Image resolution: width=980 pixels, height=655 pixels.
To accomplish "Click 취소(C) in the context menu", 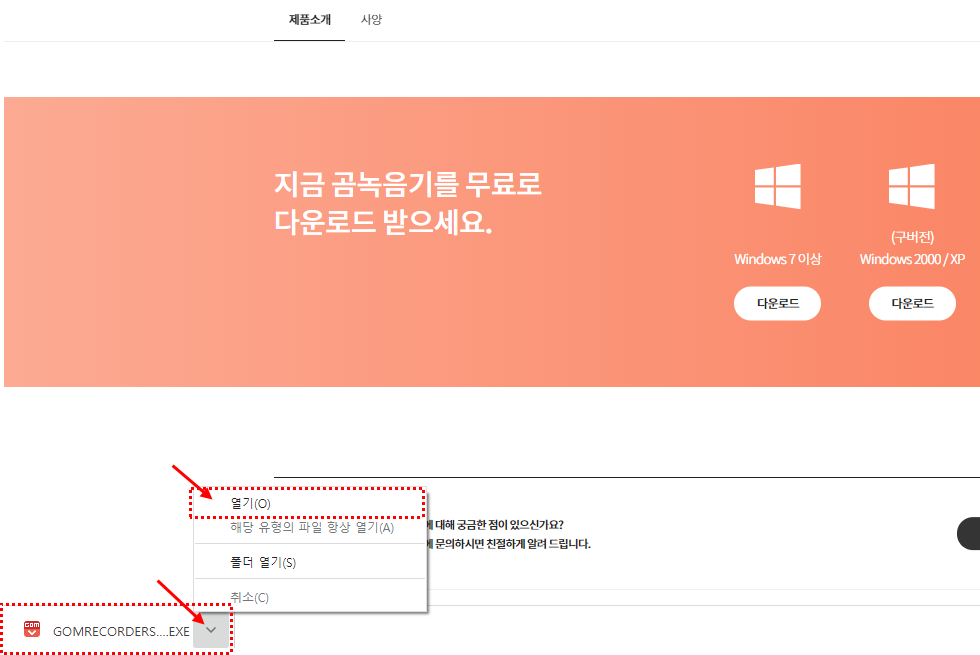I will coord(310,598).
